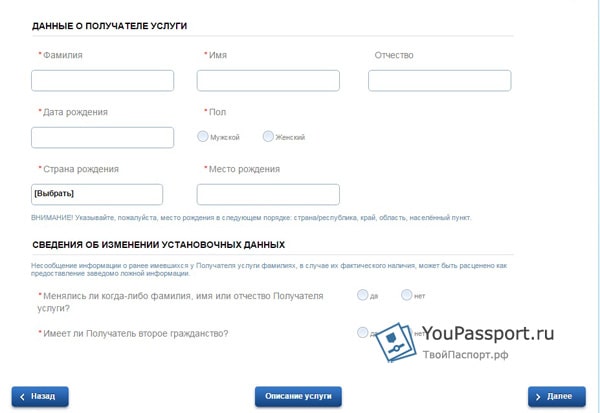Click the YouPassport.ru watermark text
The width and height of the screenshot is (600, 413).
point(488,333)
